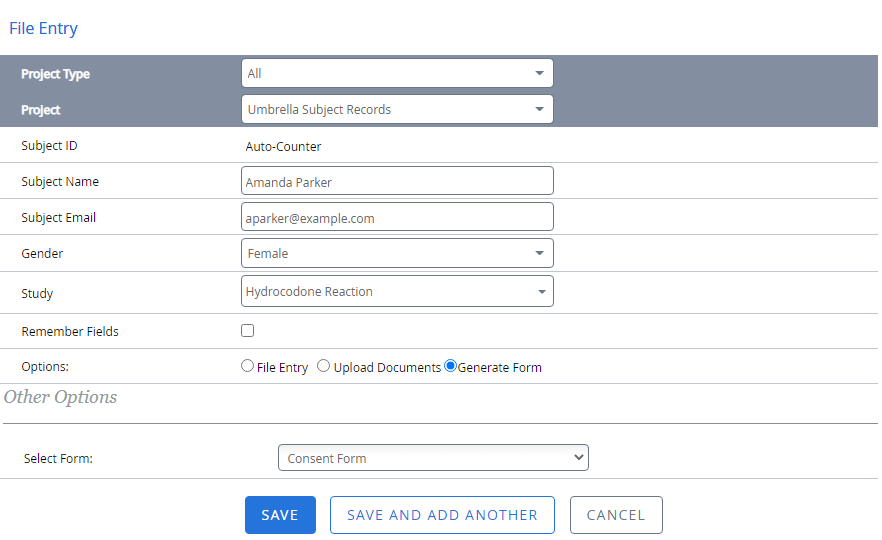
Task: Focus the Subject Email text field
Action: coord(396,217)
